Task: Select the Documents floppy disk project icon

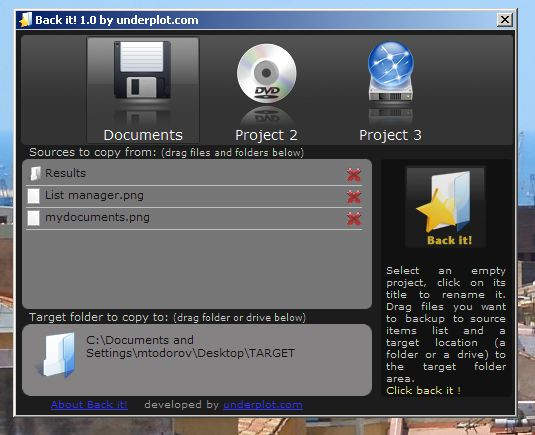Action: click(142, 70)
